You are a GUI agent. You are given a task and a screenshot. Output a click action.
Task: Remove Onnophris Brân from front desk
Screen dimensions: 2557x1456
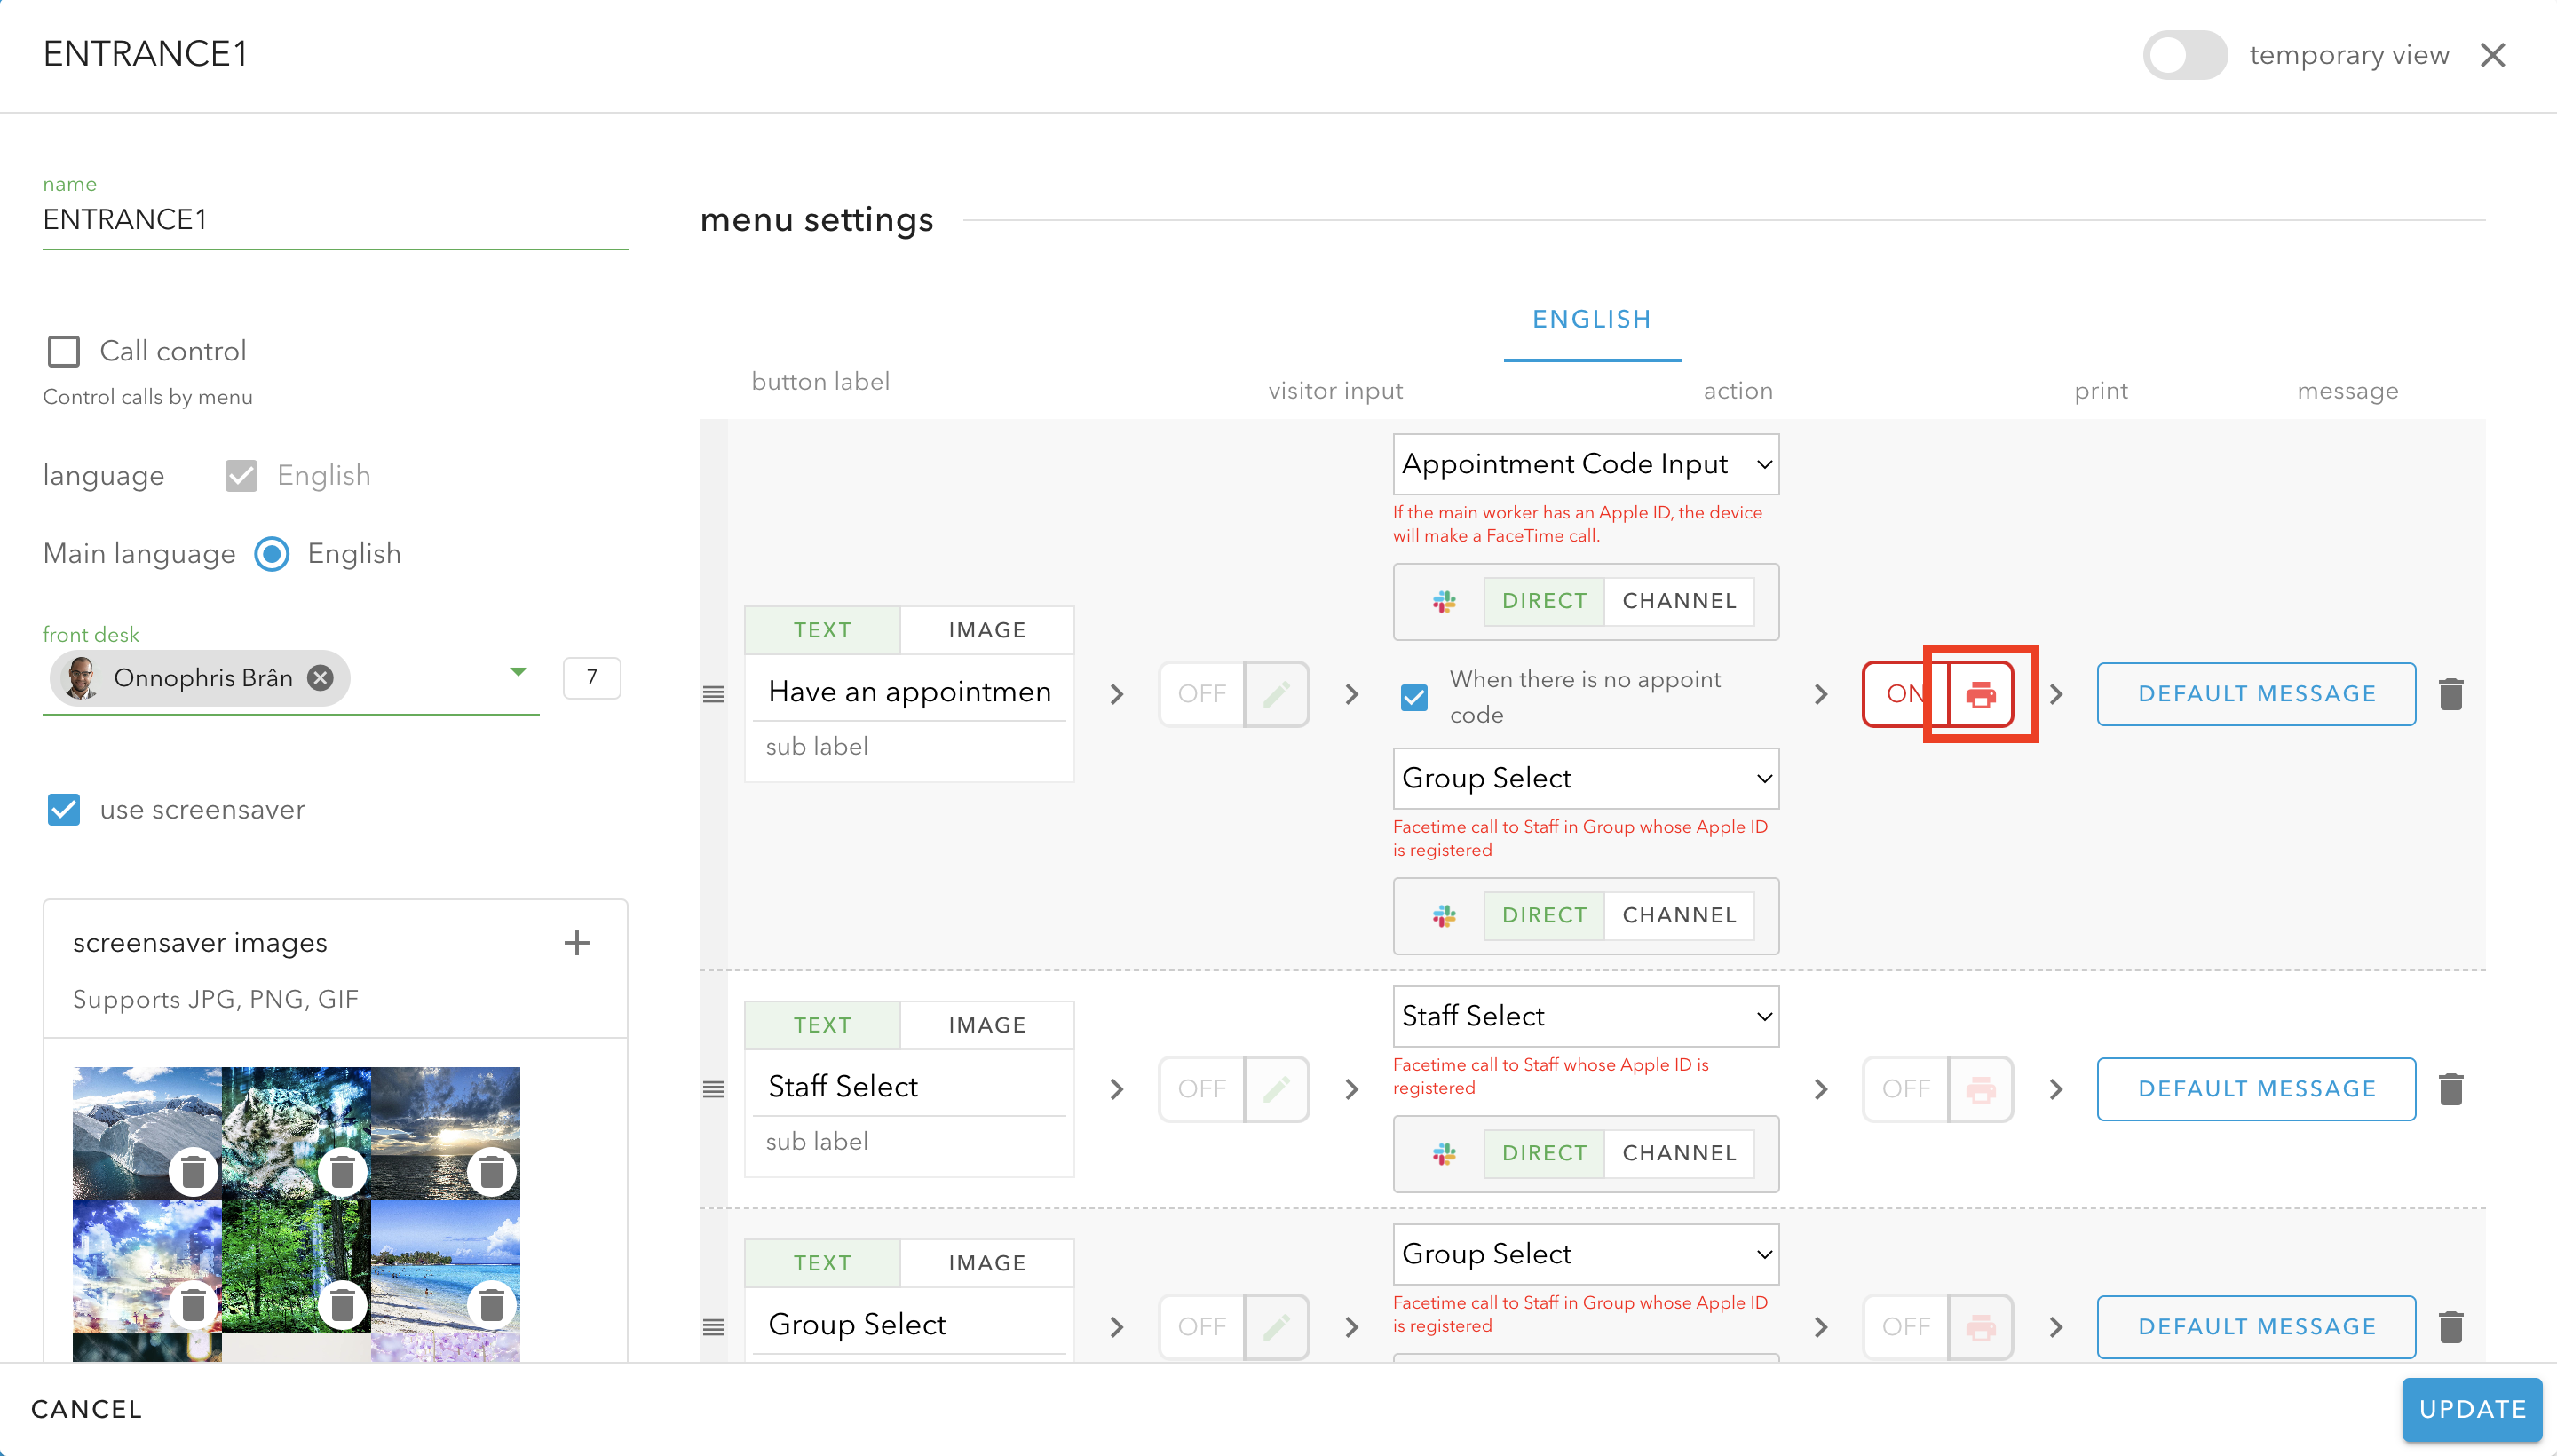[320, 678]
